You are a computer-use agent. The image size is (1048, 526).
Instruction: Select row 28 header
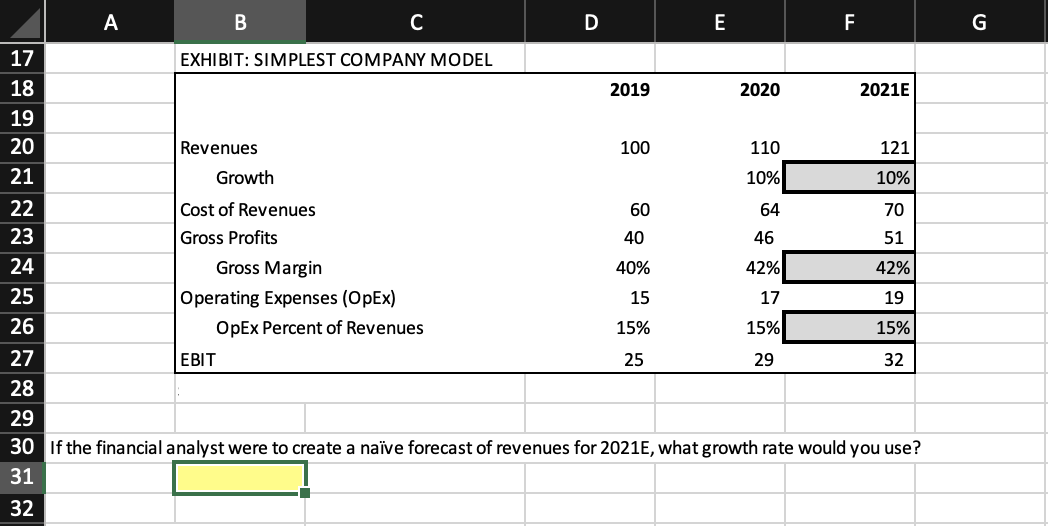click(22, 388)
